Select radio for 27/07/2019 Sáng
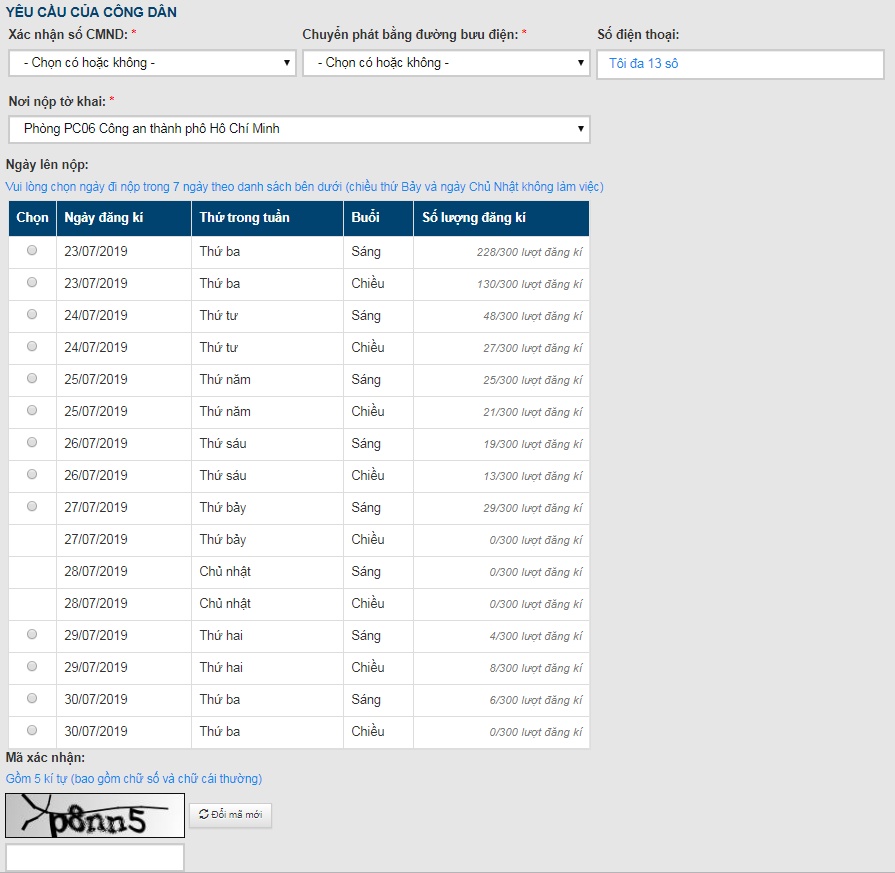Viewport: 895px width, 873px height. [32, 506]
